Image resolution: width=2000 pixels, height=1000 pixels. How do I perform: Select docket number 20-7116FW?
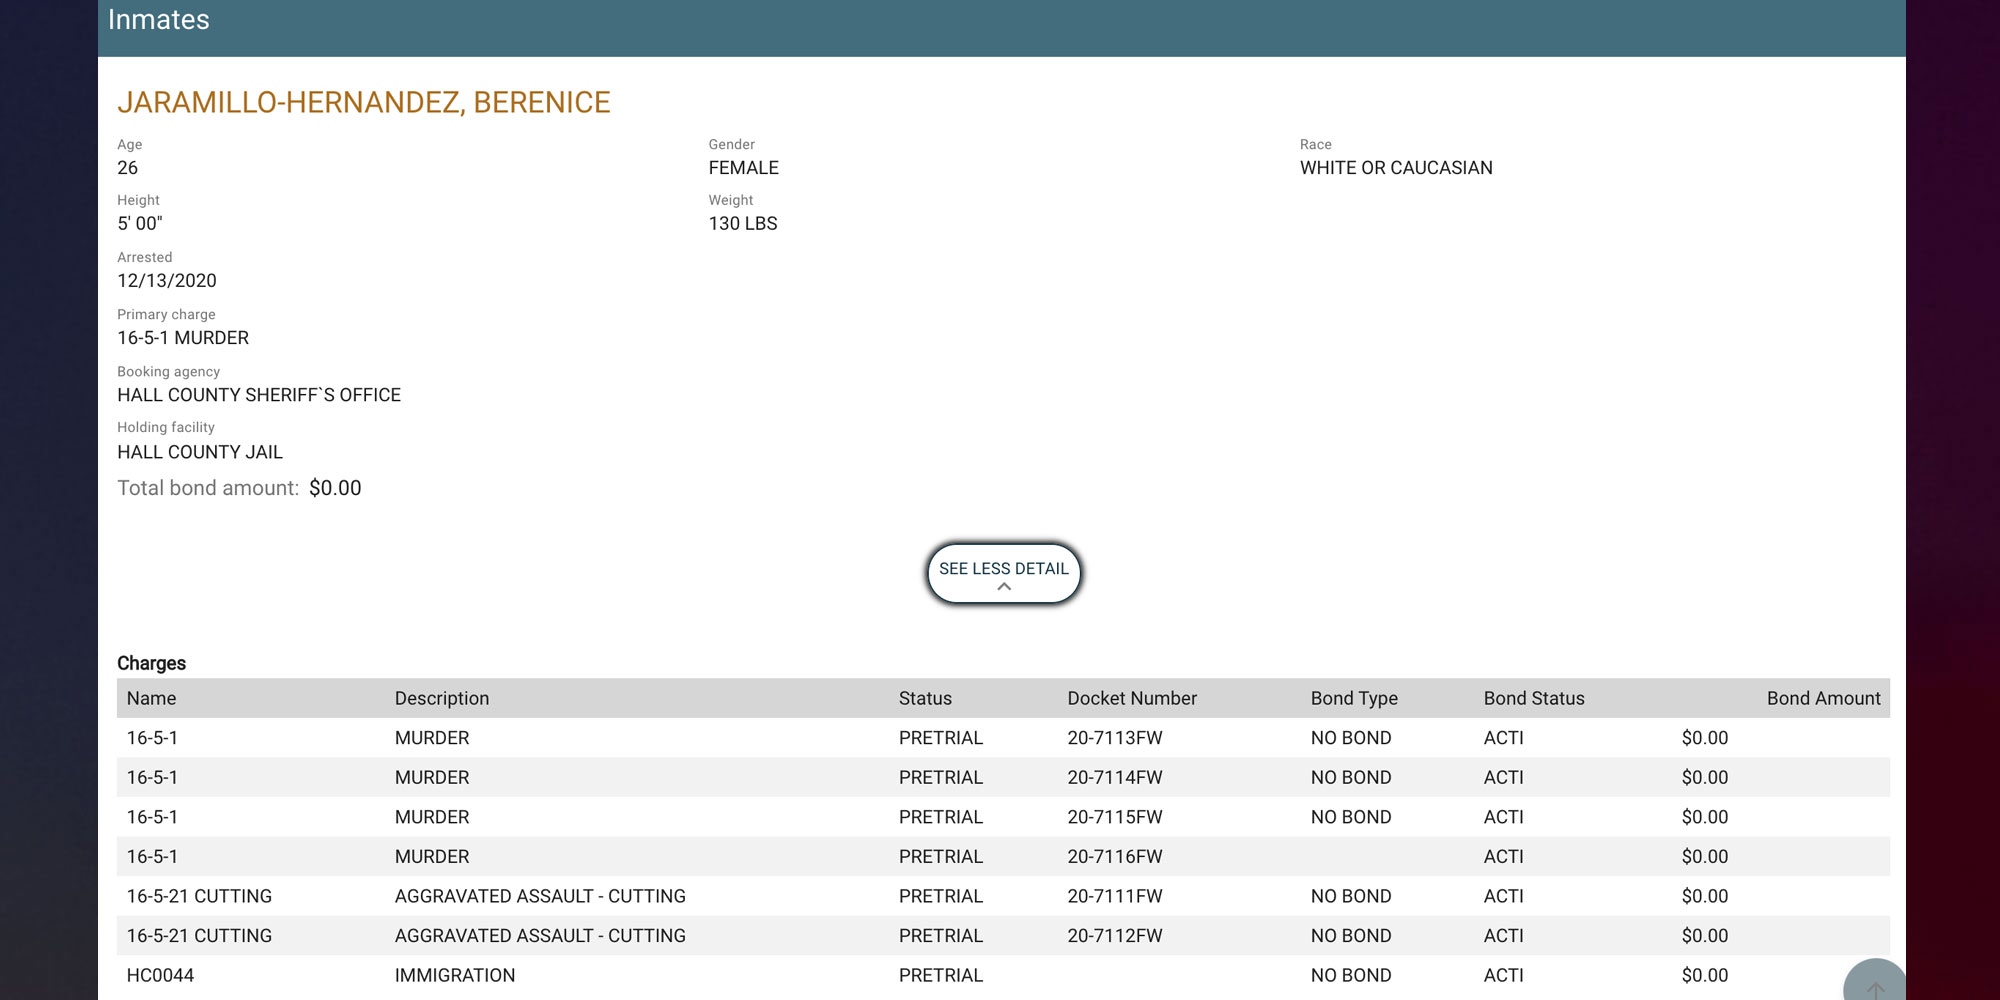1115,857
